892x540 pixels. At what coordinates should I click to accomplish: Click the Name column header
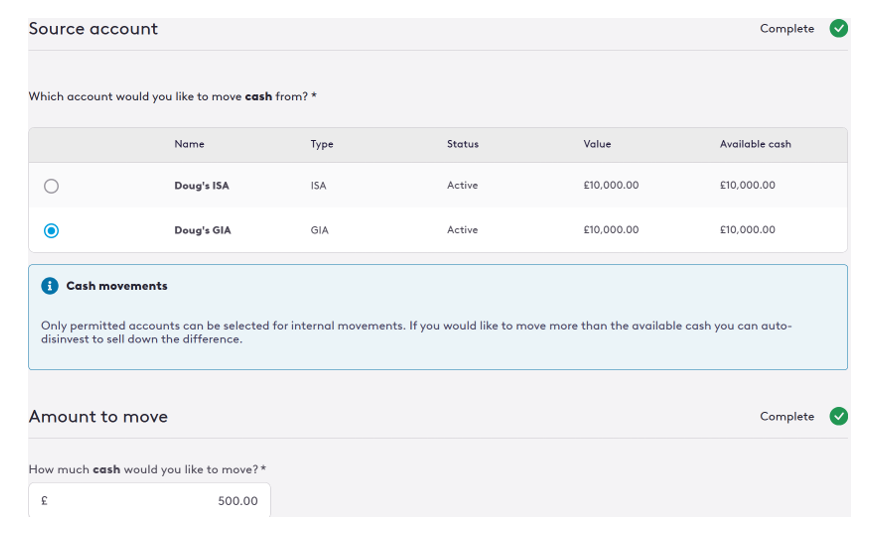tap(189, 144)
